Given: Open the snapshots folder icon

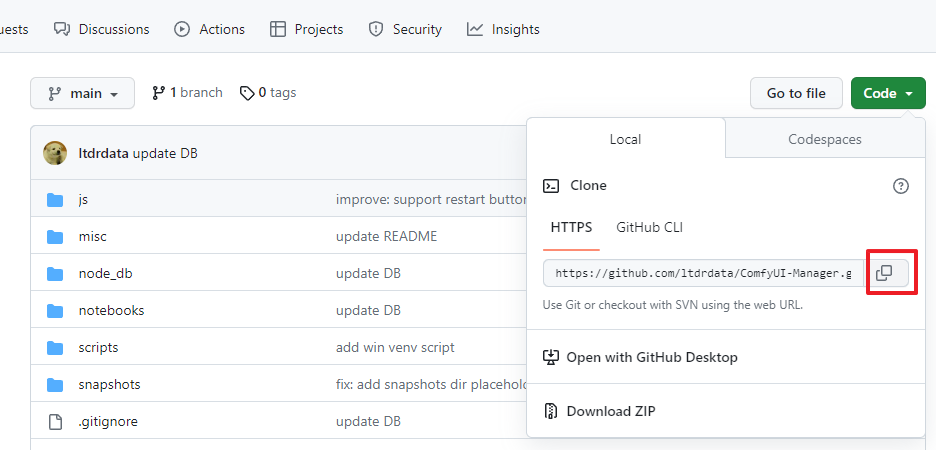Looking at the screenshot, I should [55, 385].
